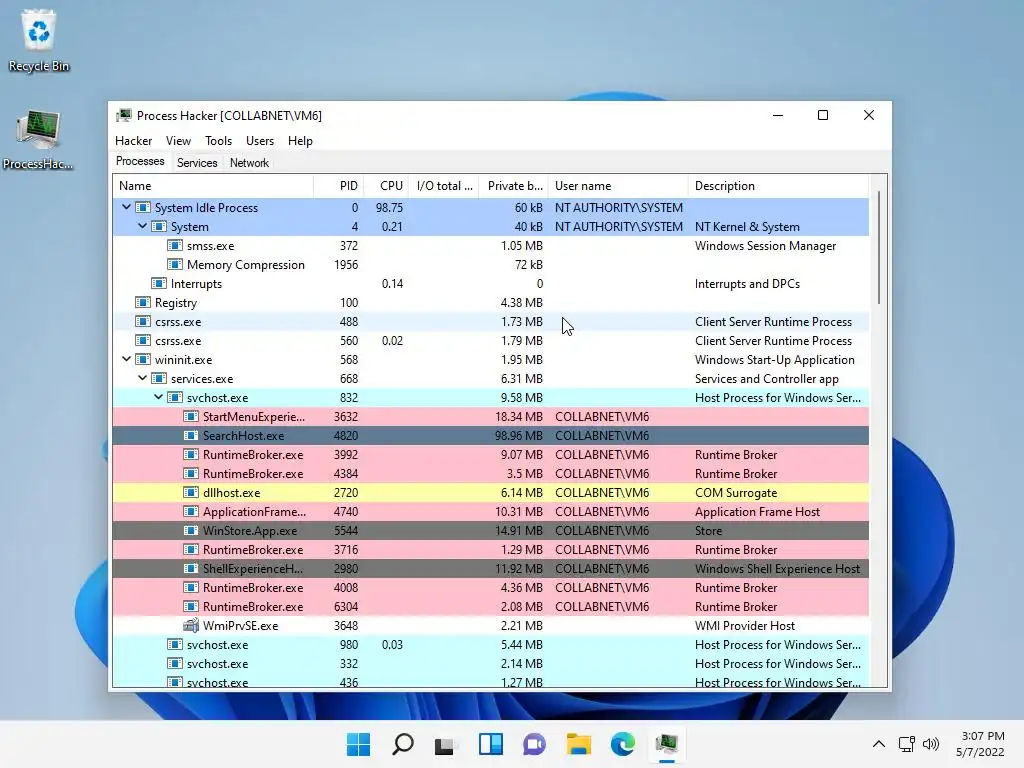Open the volume tray icon
This screenshot has width=1024, height=768.
931,744
